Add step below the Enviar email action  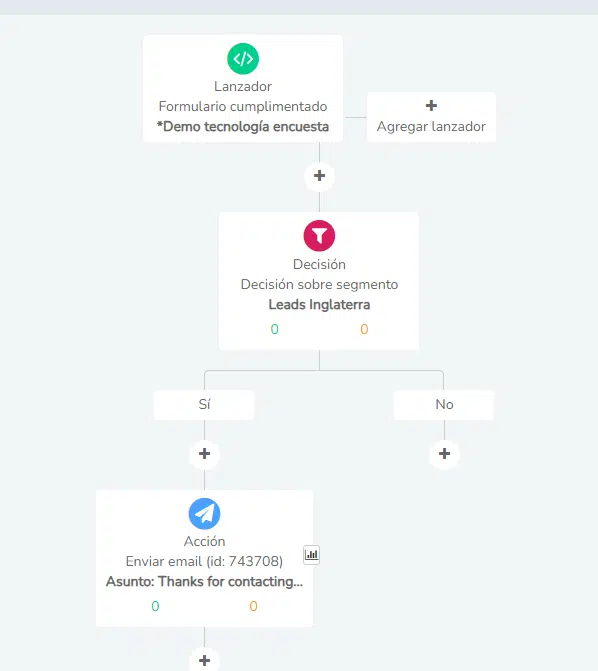click(x=205, y=660)
